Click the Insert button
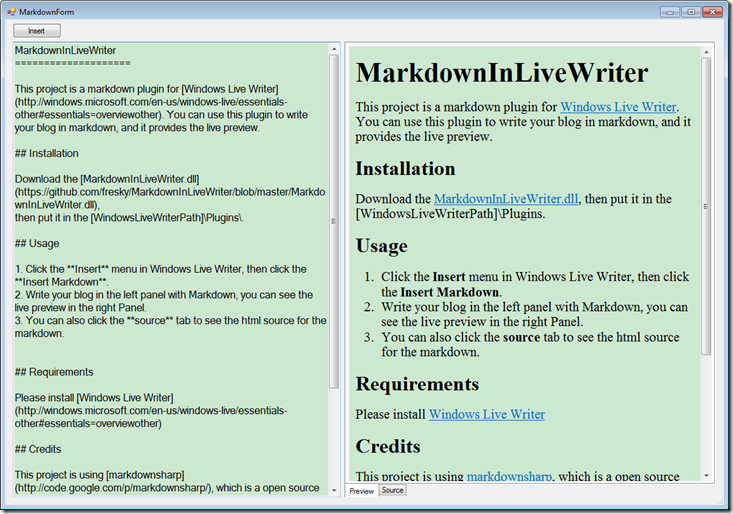Image resolution: width=733 pixels, height=514 pixels. pyautogui.click(x=37, y=31)
